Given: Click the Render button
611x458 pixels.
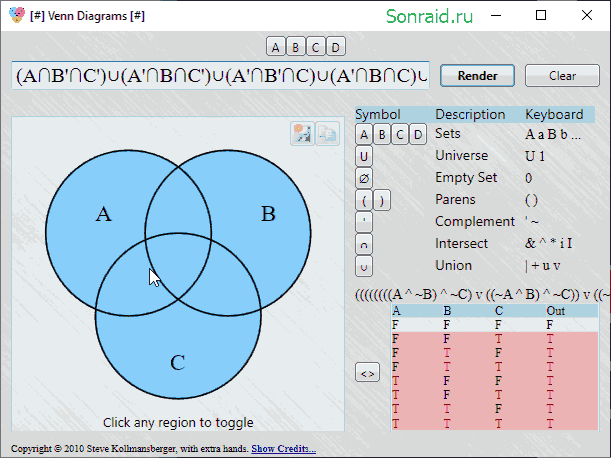Looking at the screenshot, I should [x=477, y=75].
